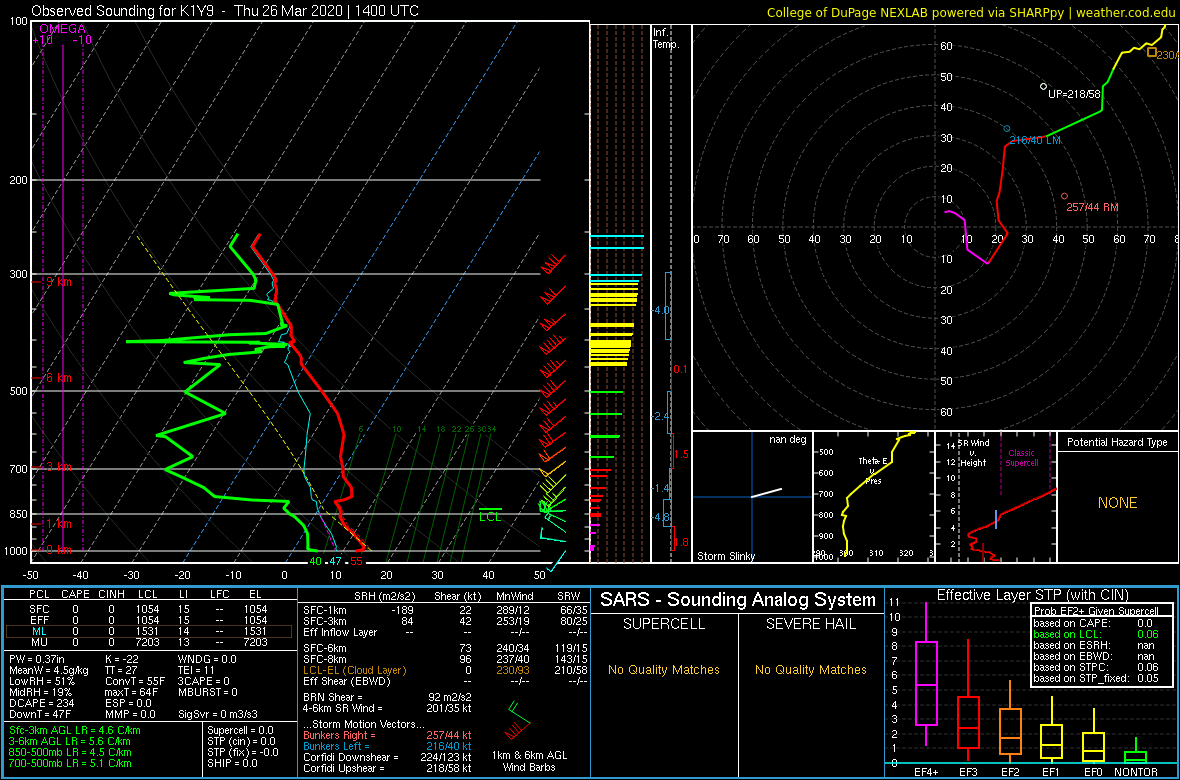Click the orange square marker at the hodograph top
This screenshot has width=1180, height=780.
click(x=1151, y=52)
